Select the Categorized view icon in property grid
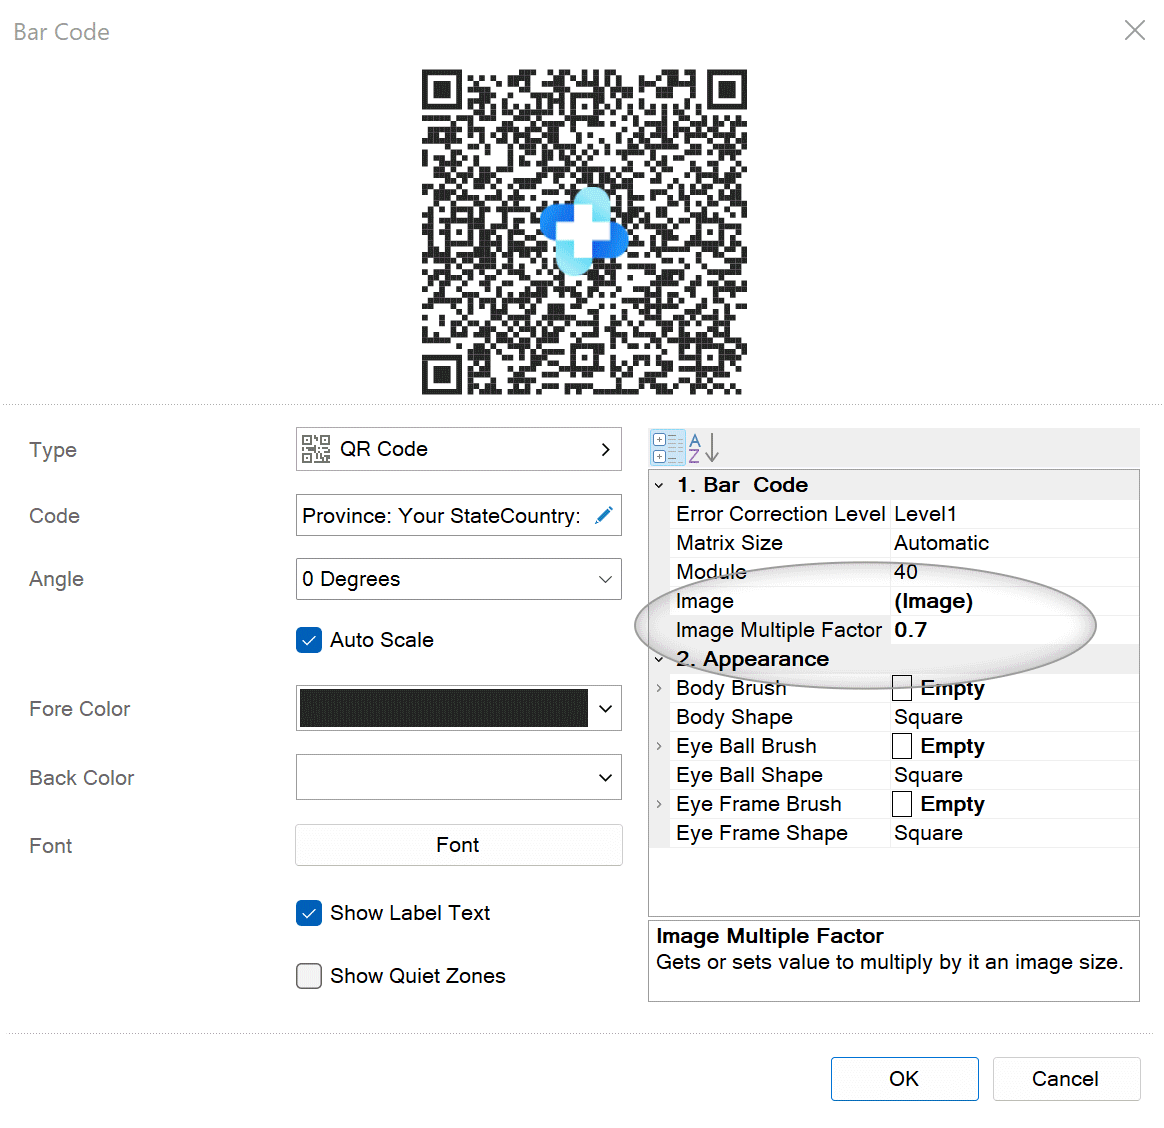 click(667, 447)
